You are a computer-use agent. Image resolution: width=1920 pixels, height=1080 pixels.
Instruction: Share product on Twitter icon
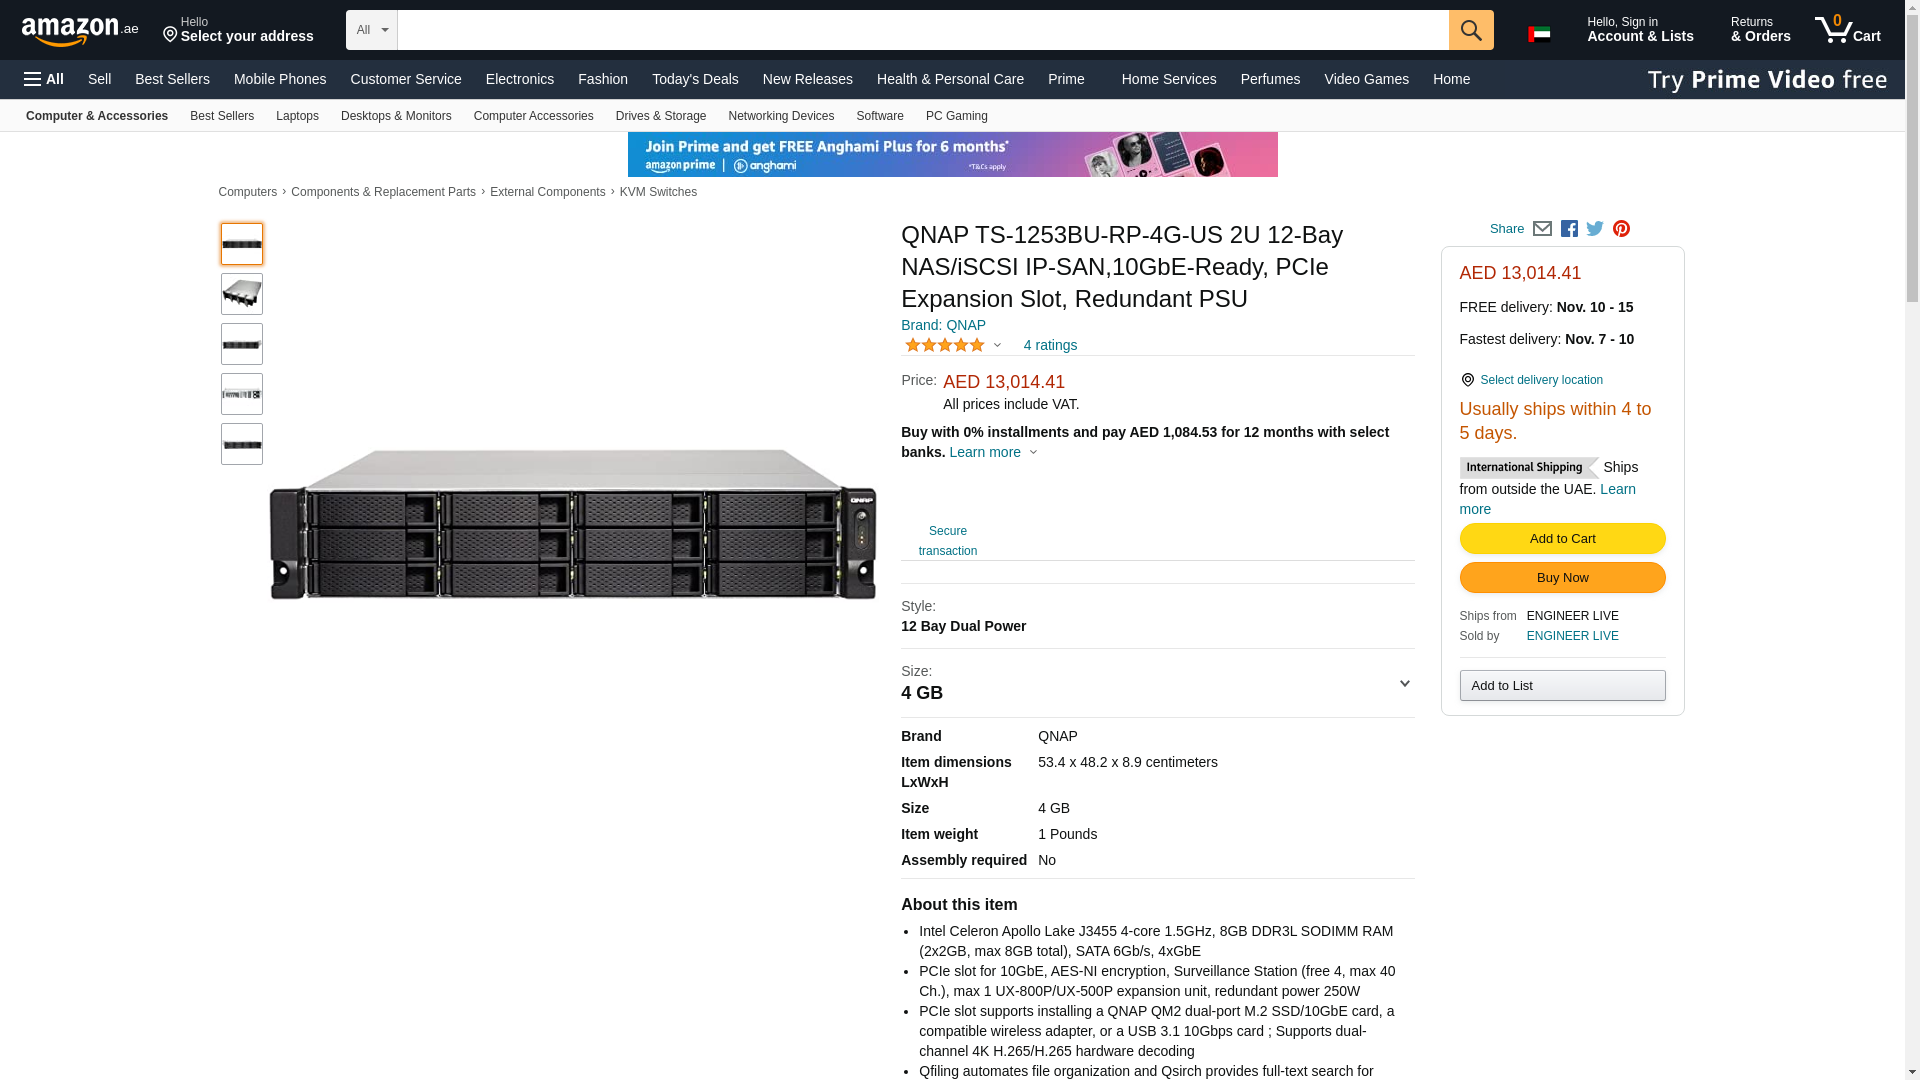[1595, 229]
